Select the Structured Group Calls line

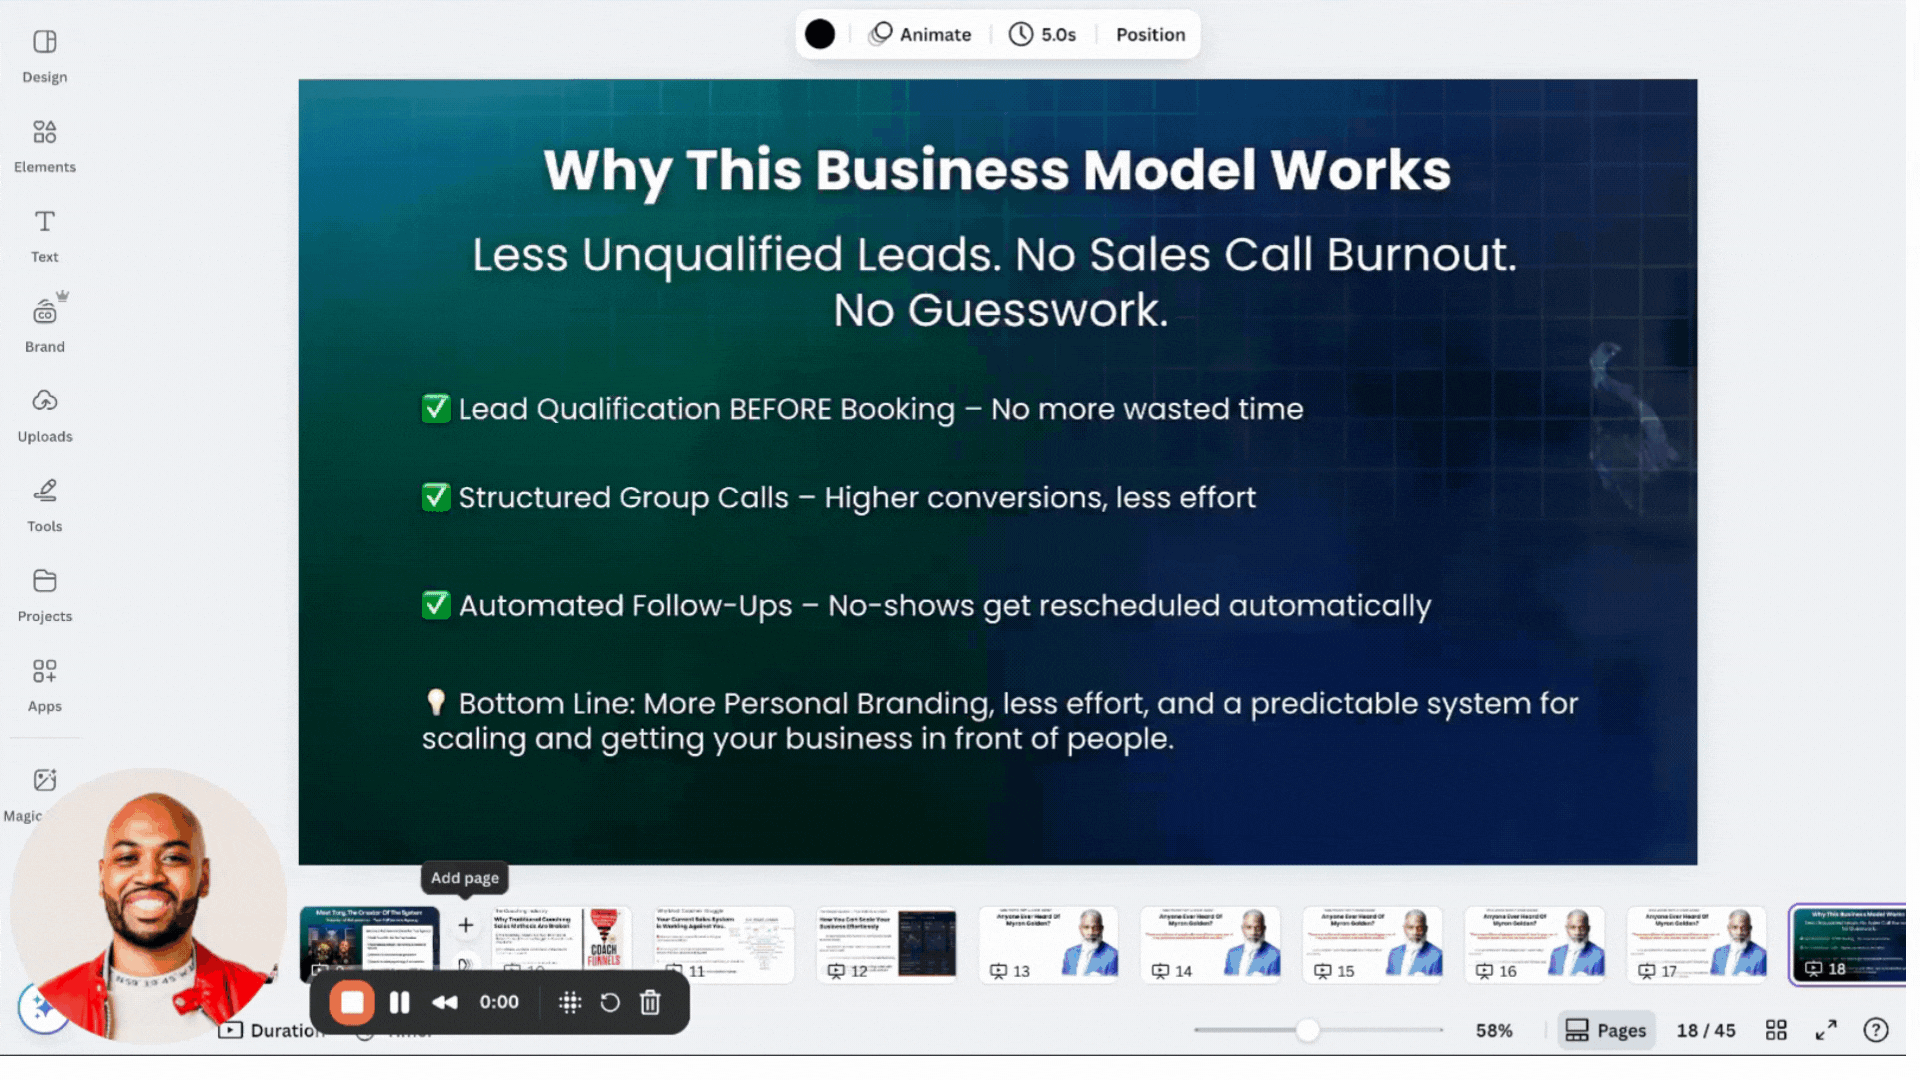pyautogui.click(x=838, y=497)
